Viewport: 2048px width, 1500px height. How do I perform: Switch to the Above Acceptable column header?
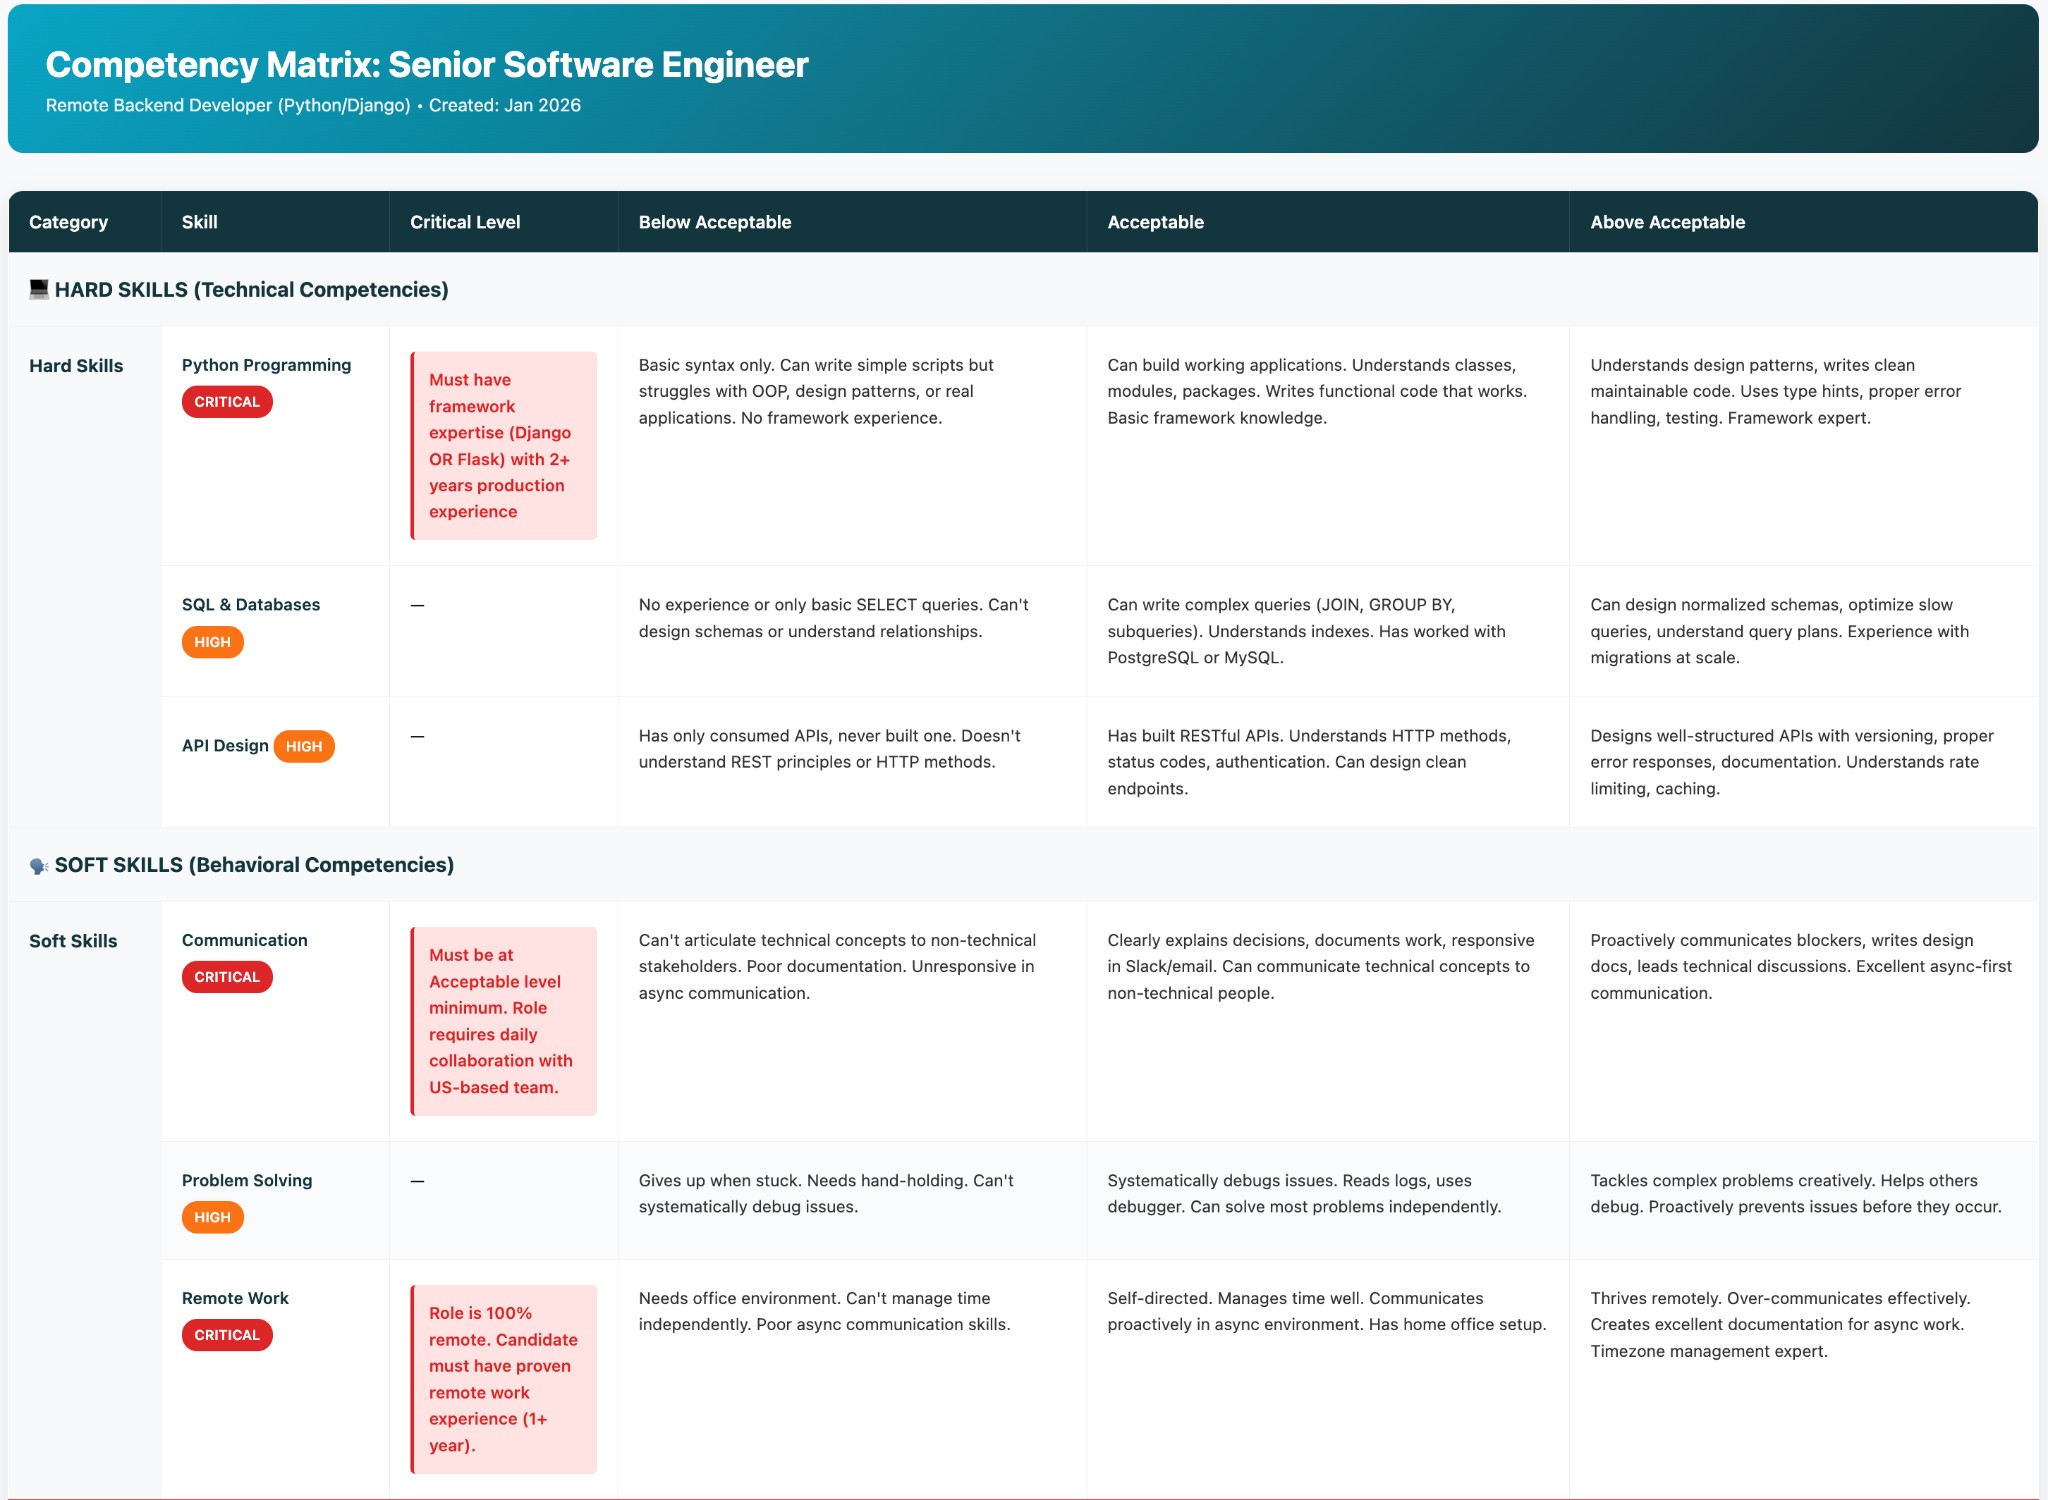(x=1666, y=221)
